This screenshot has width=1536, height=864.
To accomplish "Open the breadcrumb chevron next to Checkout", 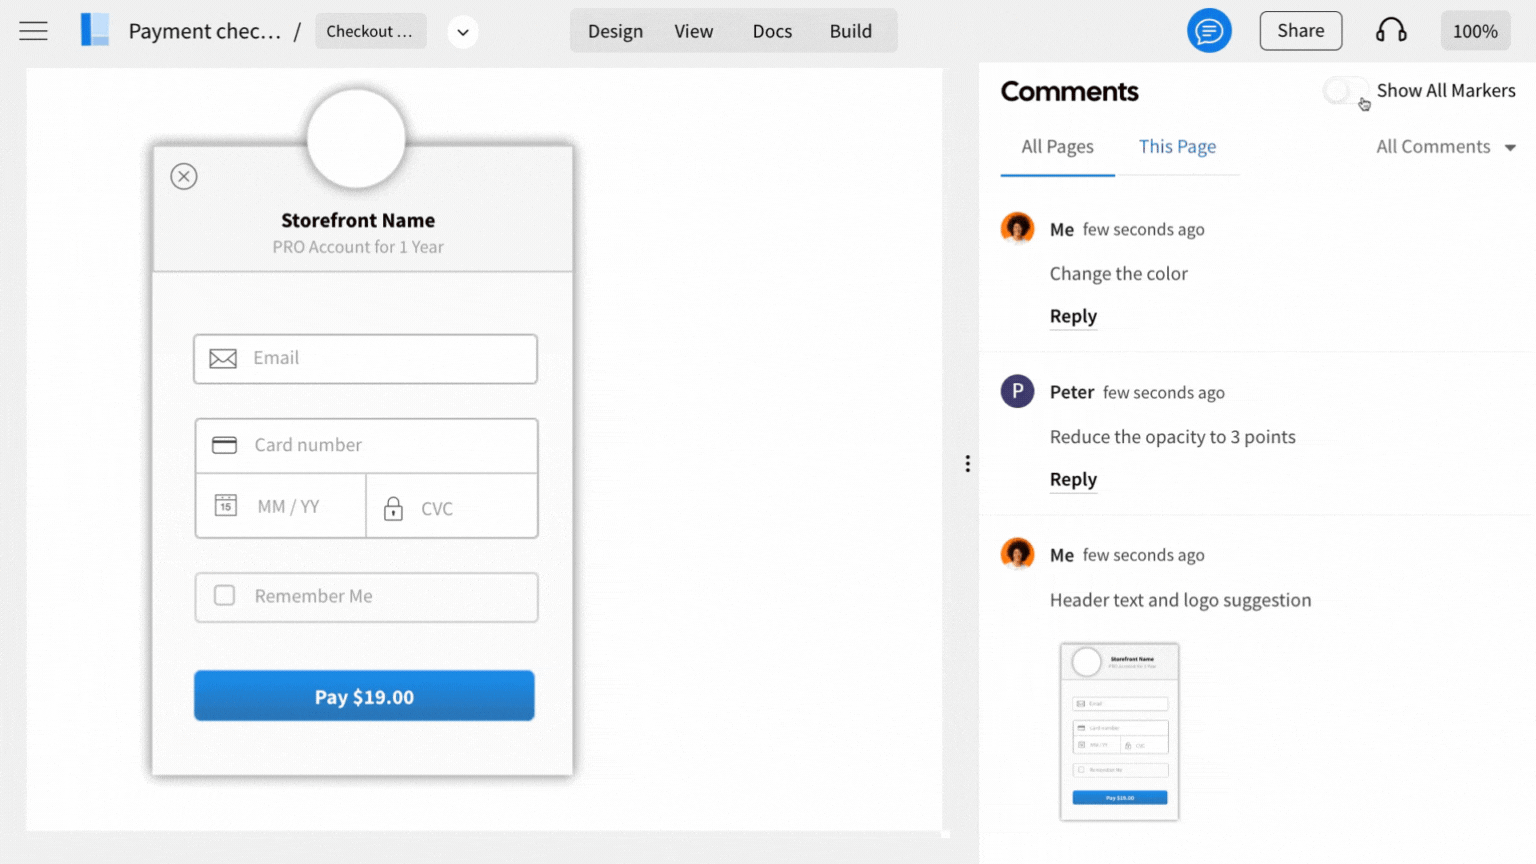I will pyautogui.click(x=462, y=31).
